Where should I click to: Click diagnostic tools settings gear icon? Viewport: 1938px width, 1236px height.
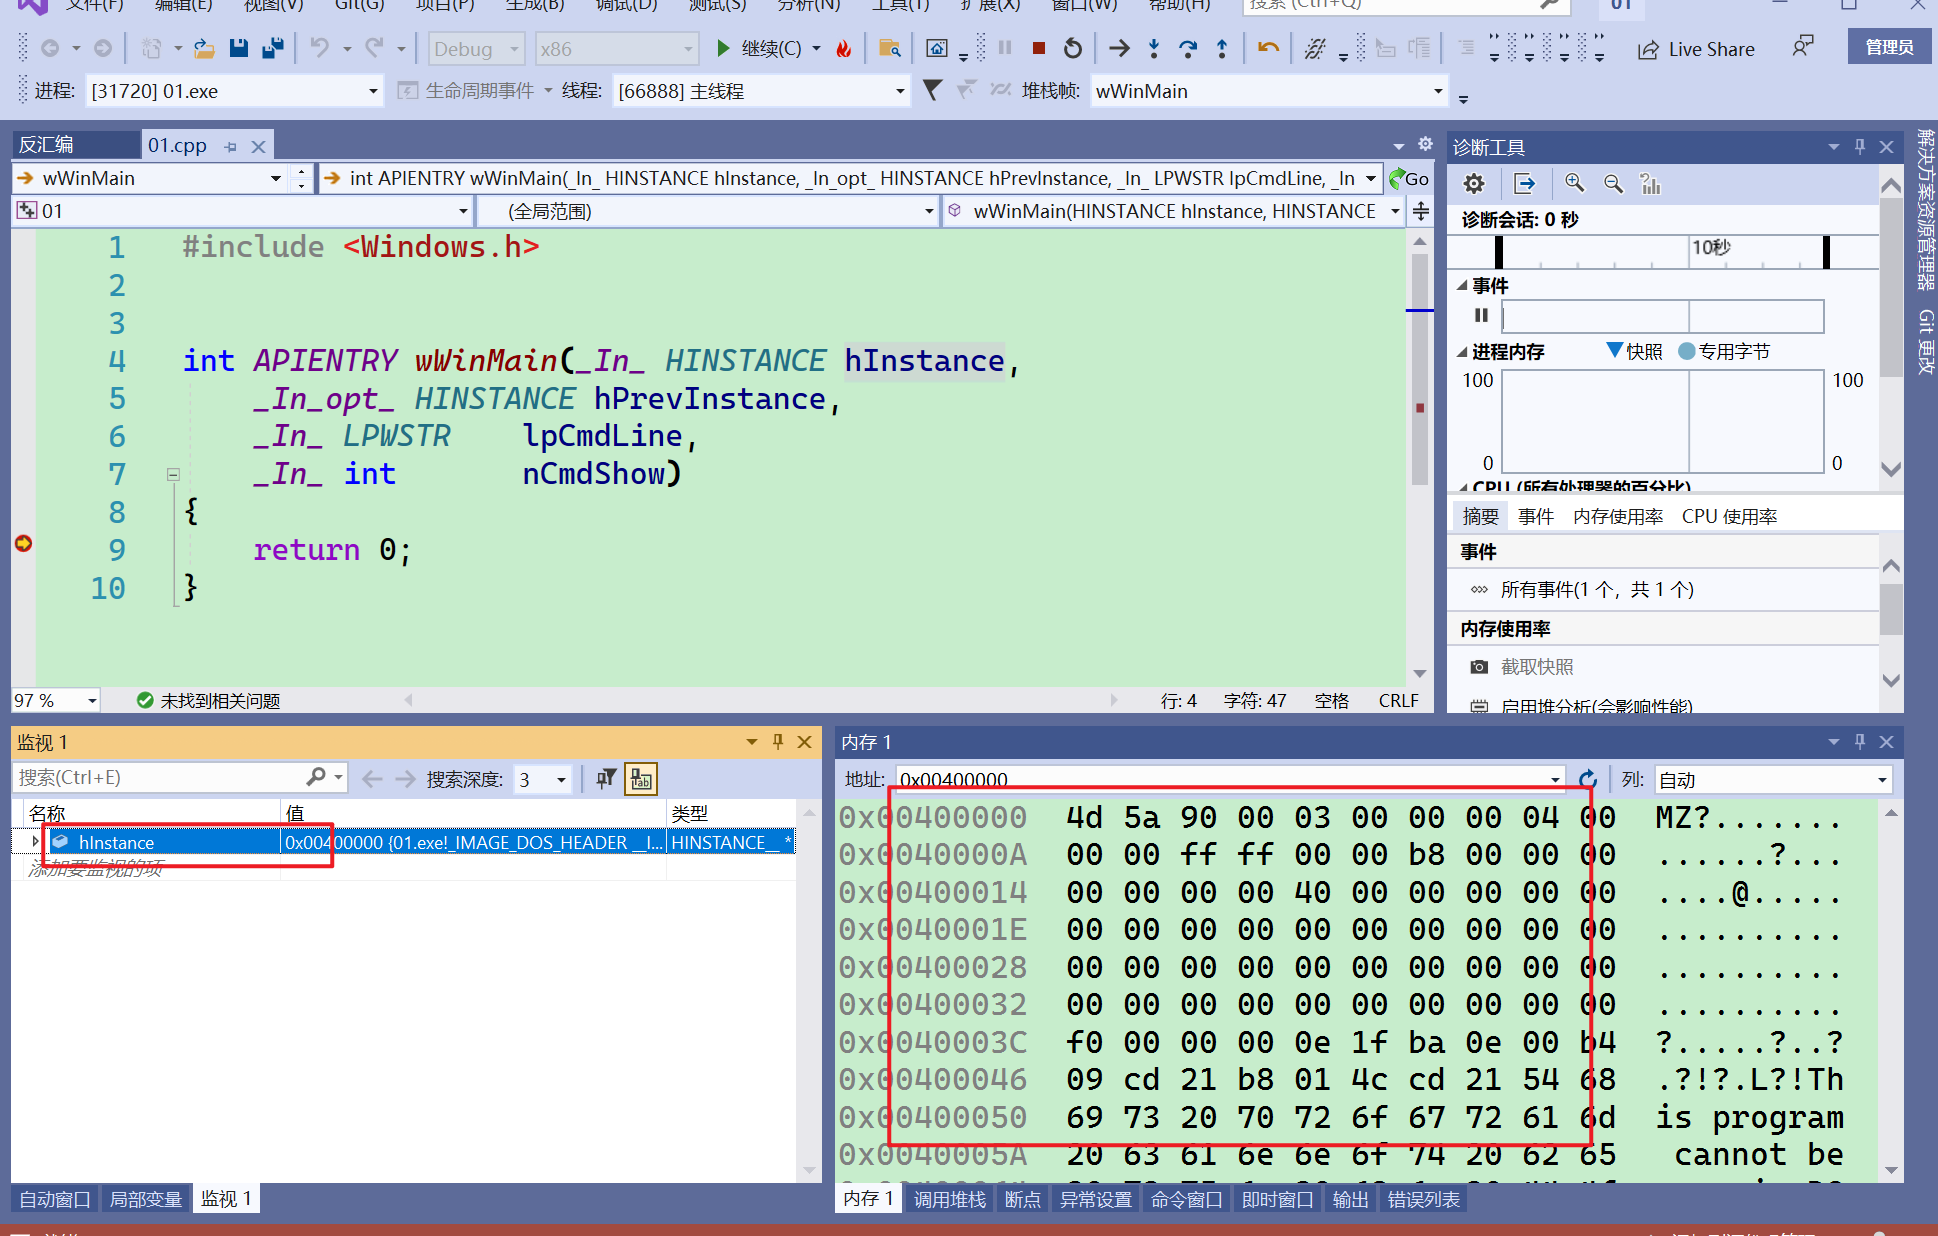coord(1474,184)
